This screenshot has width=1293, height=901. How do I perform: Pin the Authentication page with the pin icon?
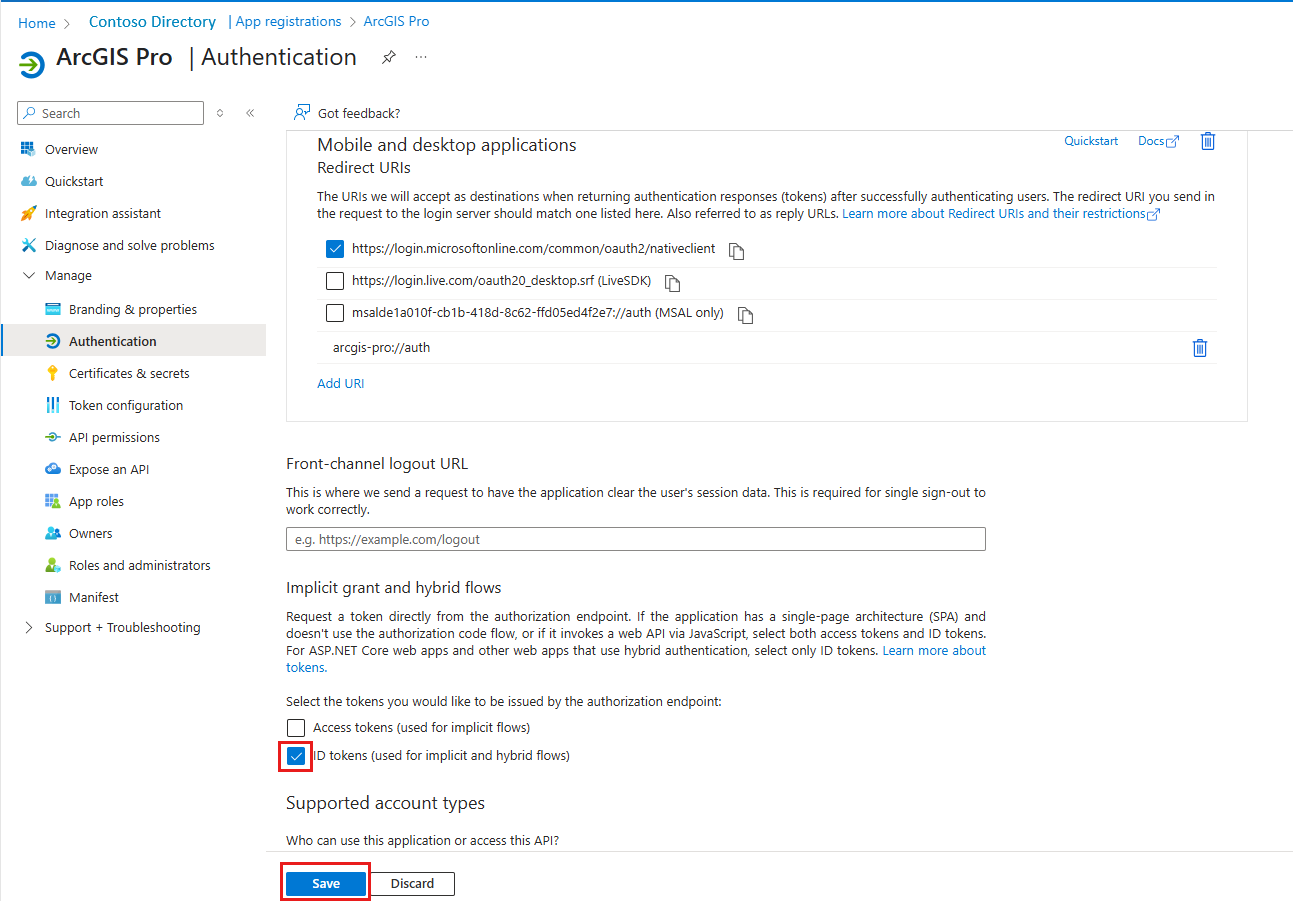(388, 58)
